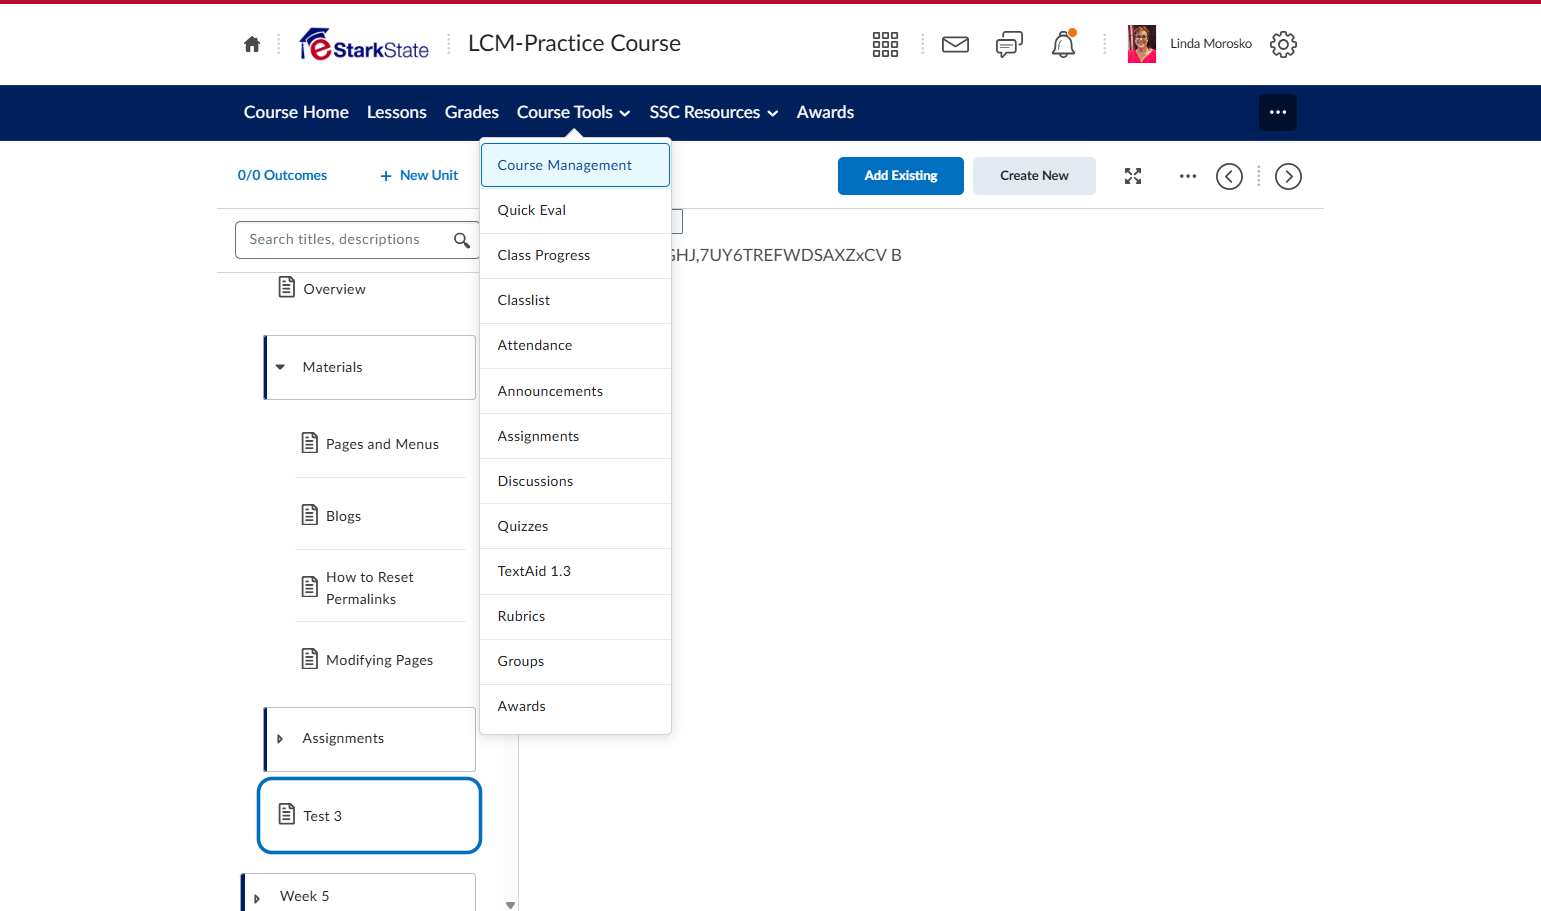Add a New Unit
This screenshot has height=911, width=1541.
coord(419,175)
